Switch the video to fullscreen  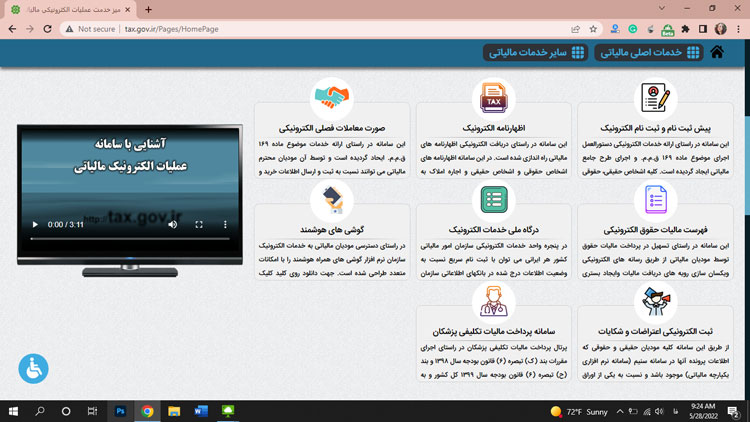pos(199,224)
